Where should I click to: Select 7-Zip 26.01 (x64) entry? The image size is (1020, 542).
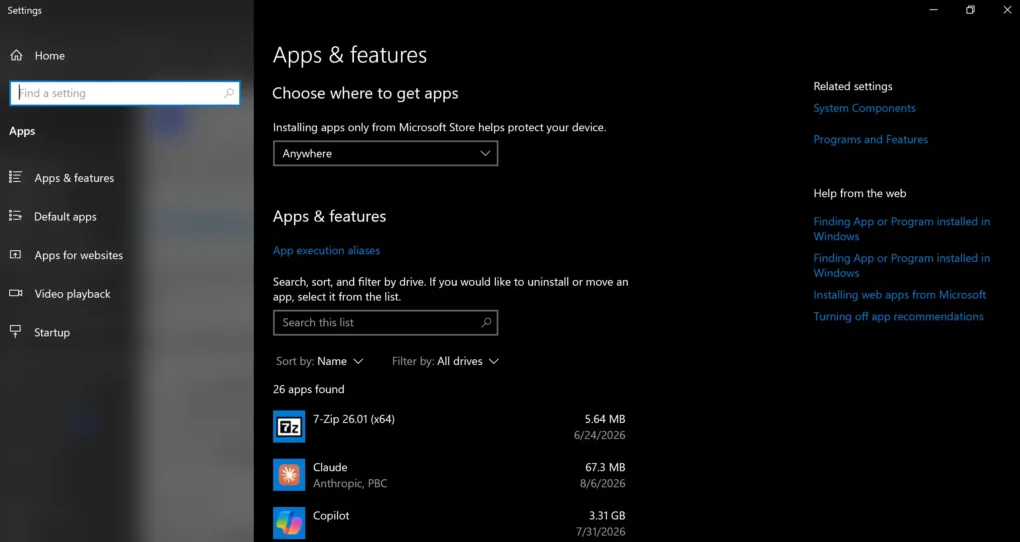tap(354, 419)
